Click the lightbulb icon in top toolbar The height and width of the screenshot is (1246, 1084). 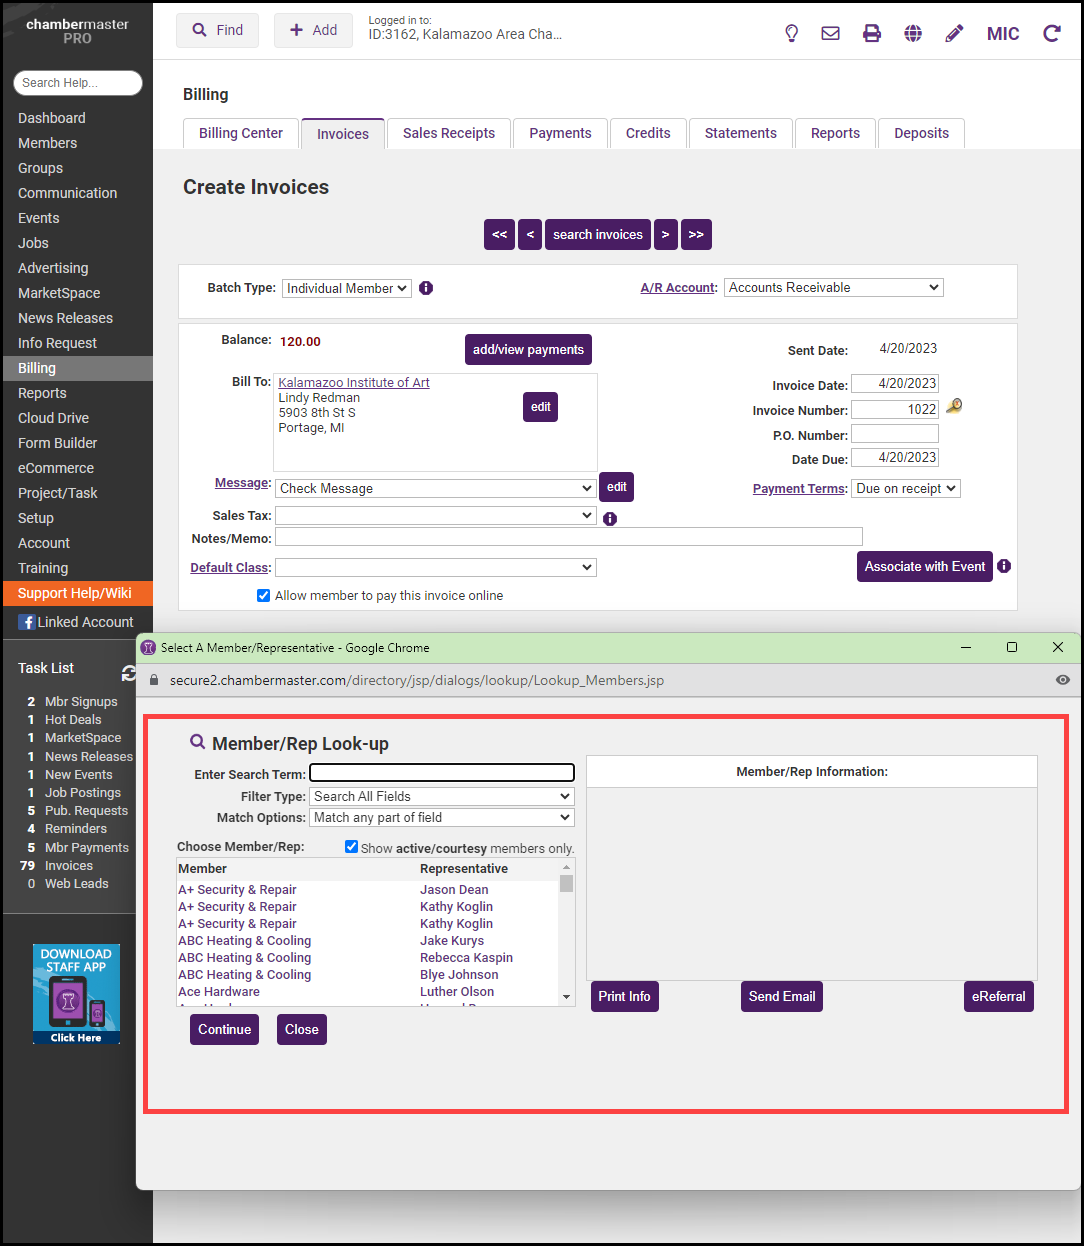pos(792,33)
